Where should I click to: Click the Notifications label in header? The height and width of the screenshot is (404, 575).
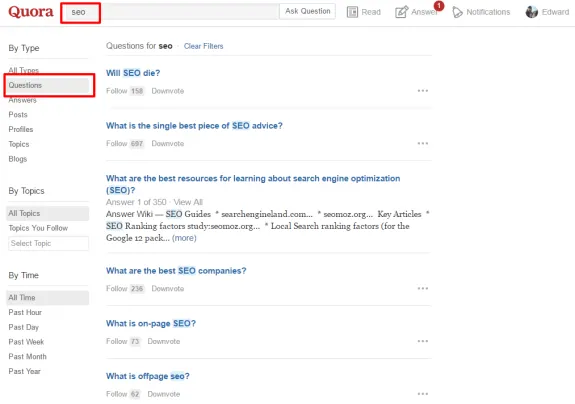[488, 12]
